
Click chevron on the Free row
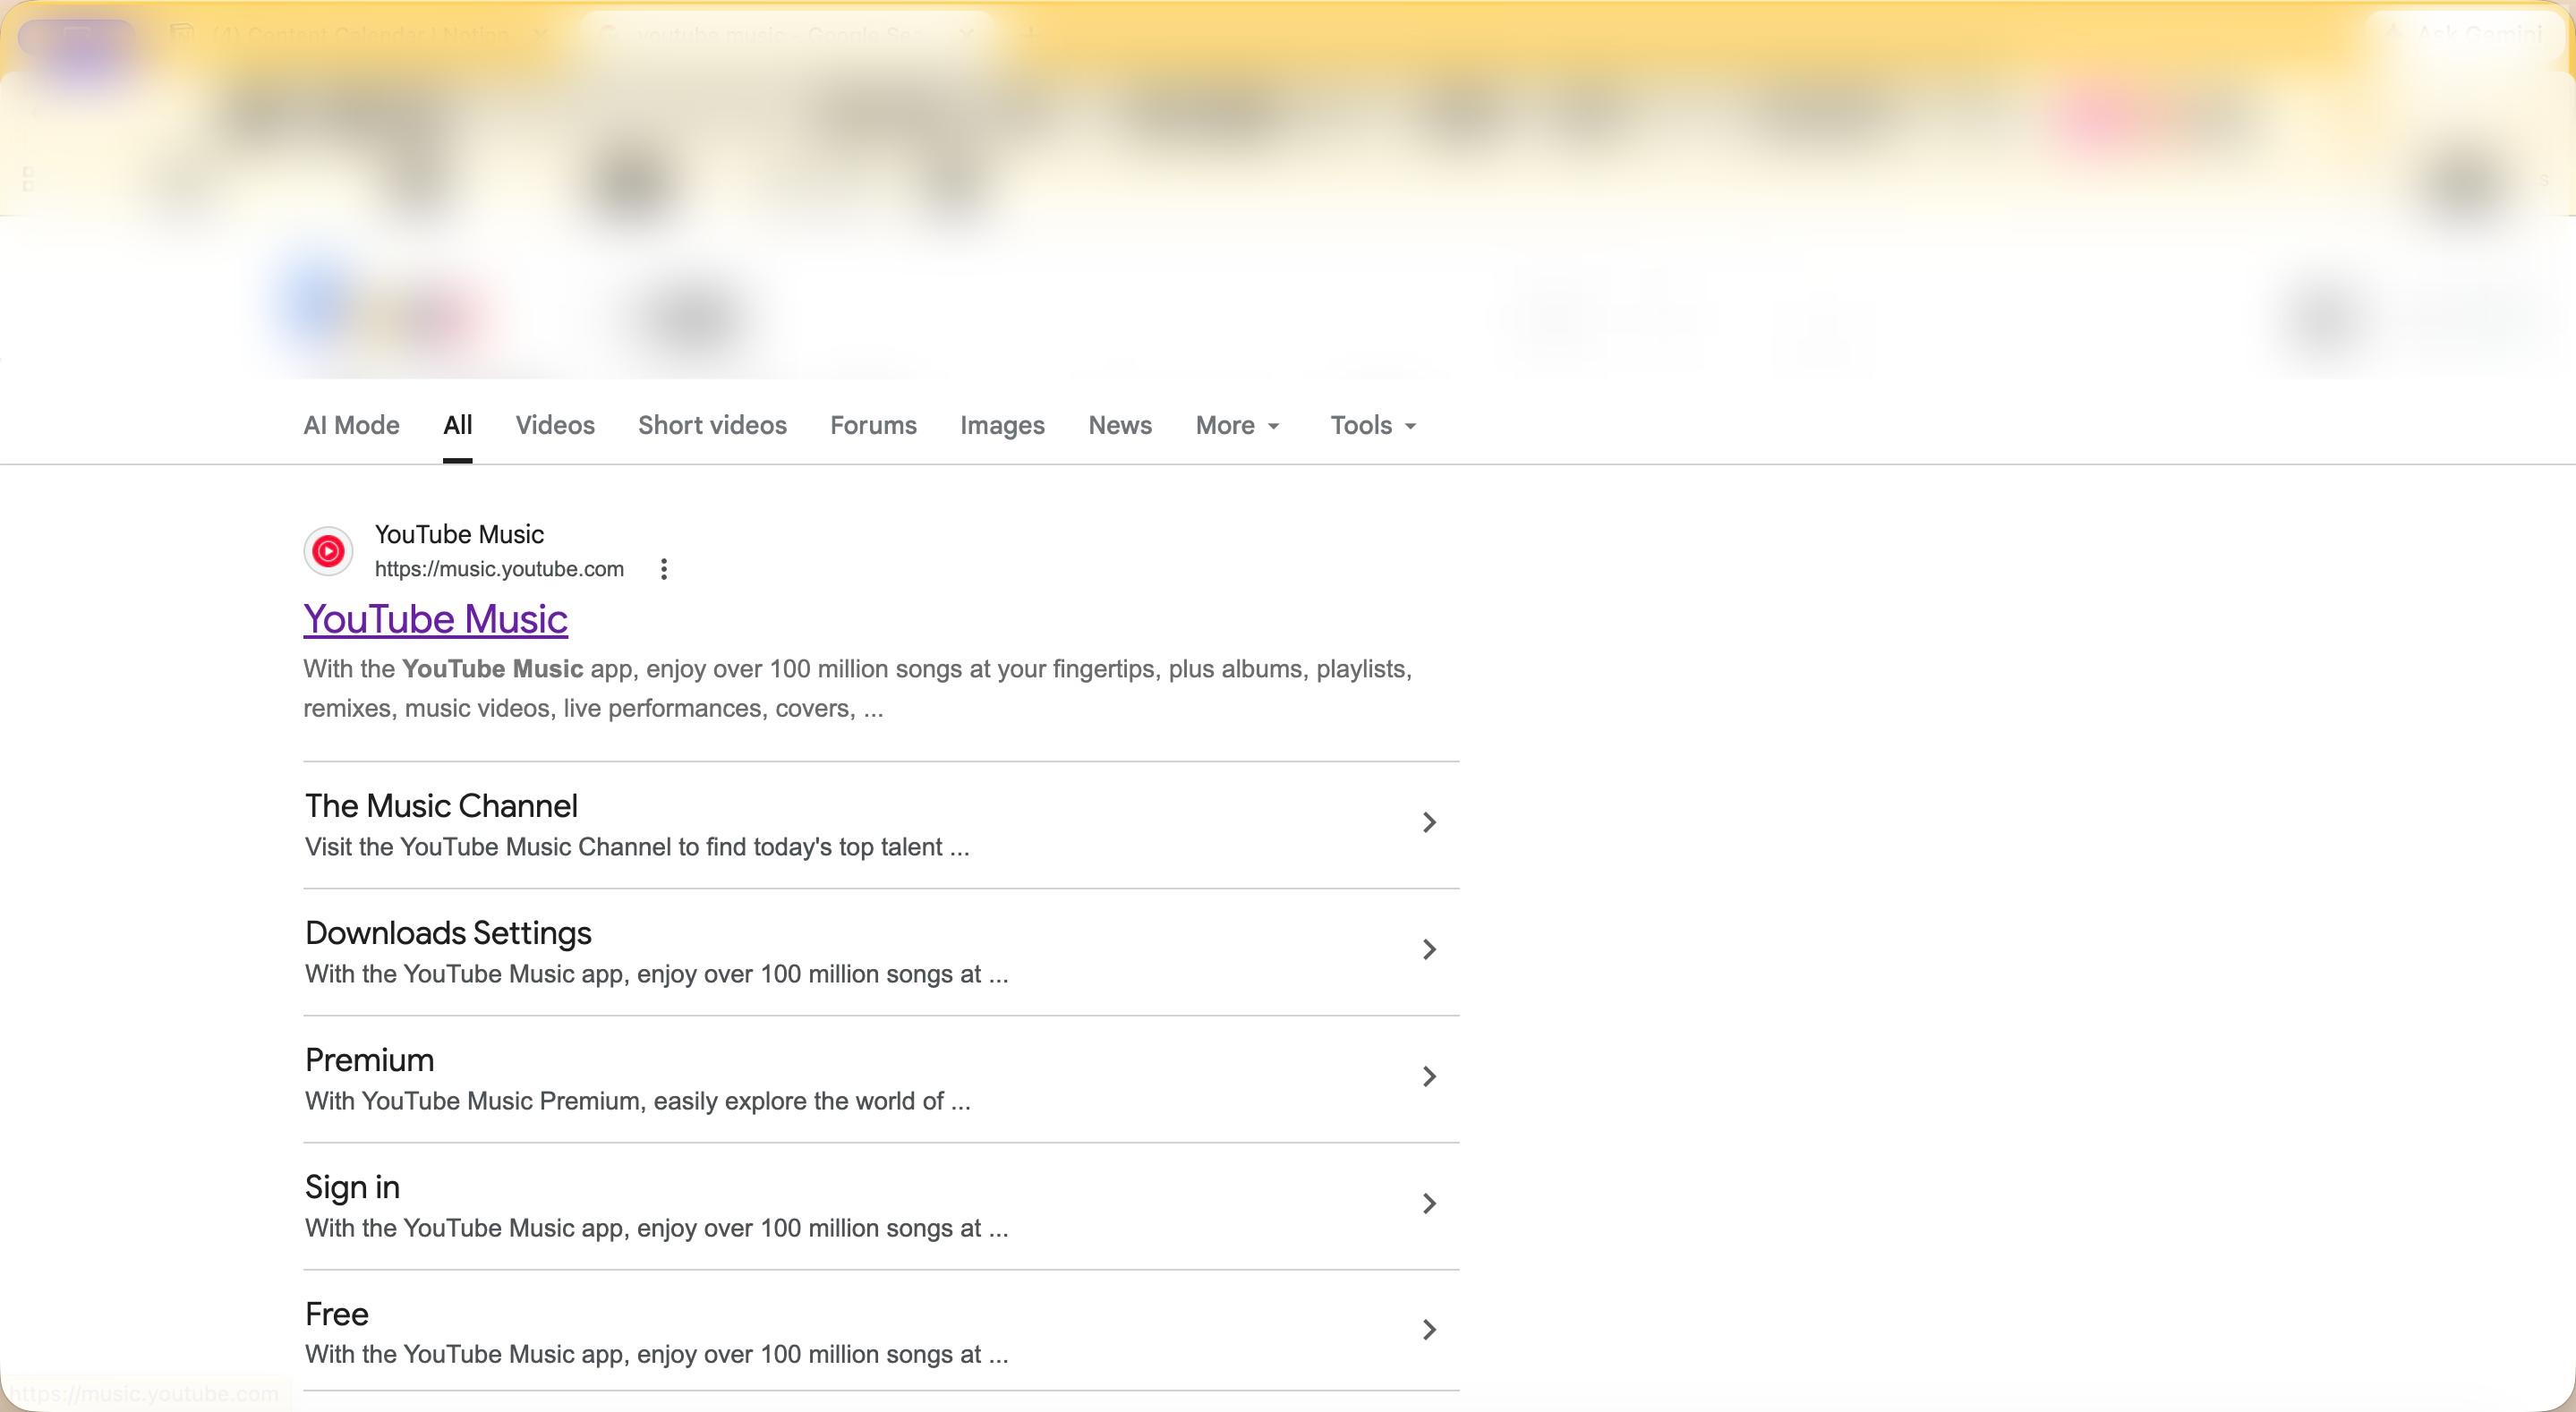[1429, 1329]
